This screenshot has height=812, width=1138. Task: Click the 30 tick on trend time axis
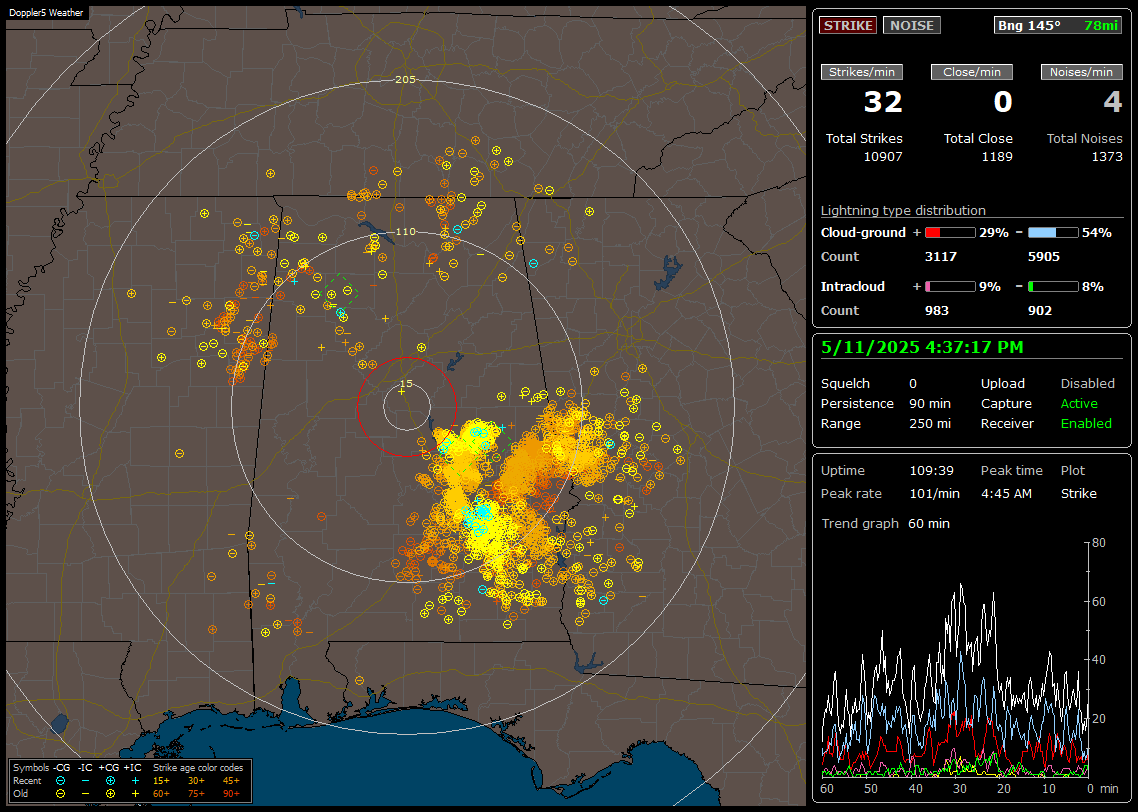click(x=959, y=789)
